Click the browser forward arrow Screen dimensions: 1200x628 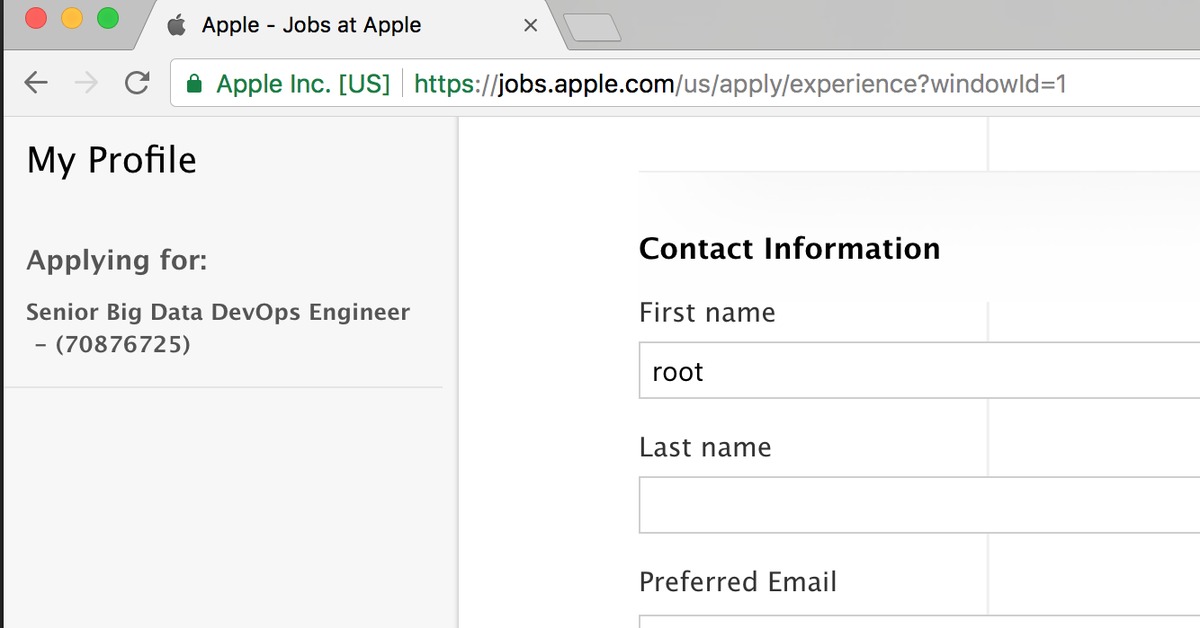coord(87,83)
